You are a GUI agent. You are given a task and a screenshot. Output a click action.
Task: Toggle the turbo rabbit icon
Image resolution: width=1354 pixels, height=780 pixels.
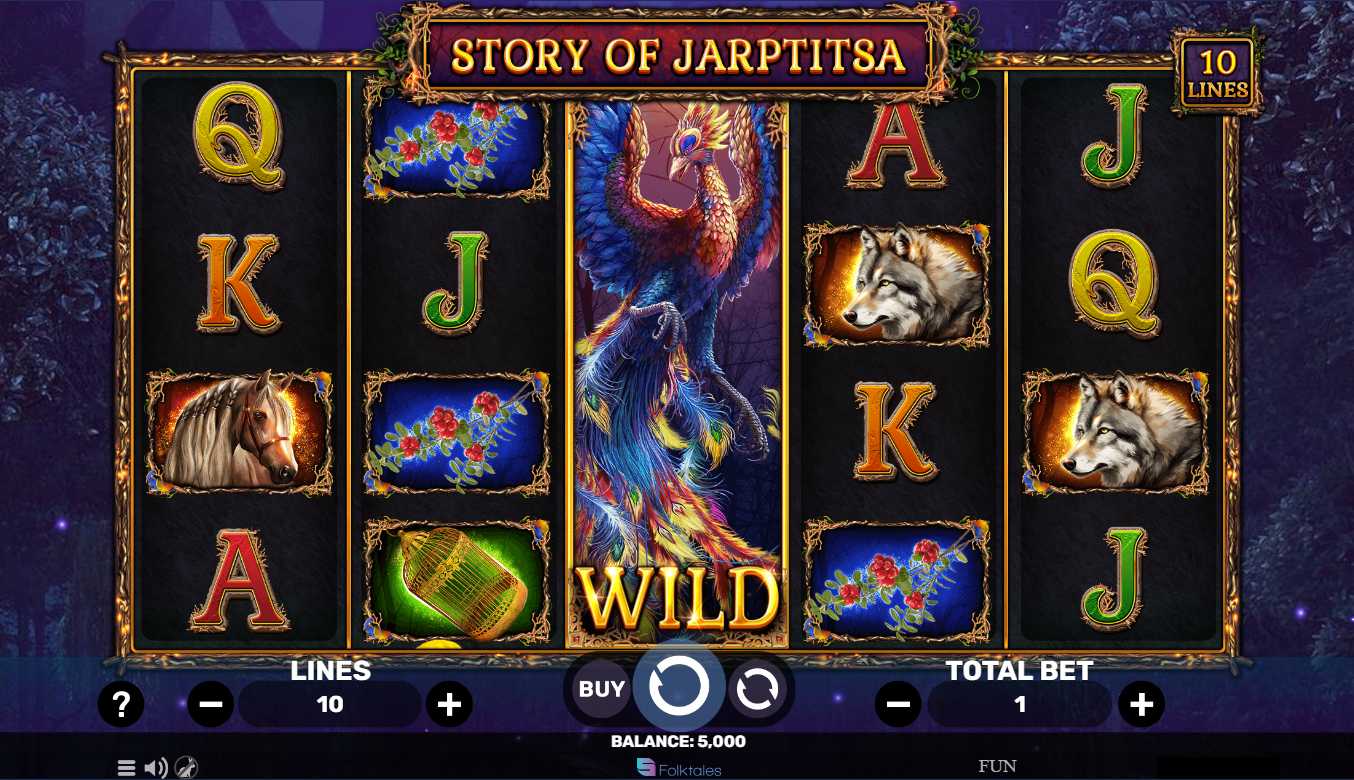[186, 768]
